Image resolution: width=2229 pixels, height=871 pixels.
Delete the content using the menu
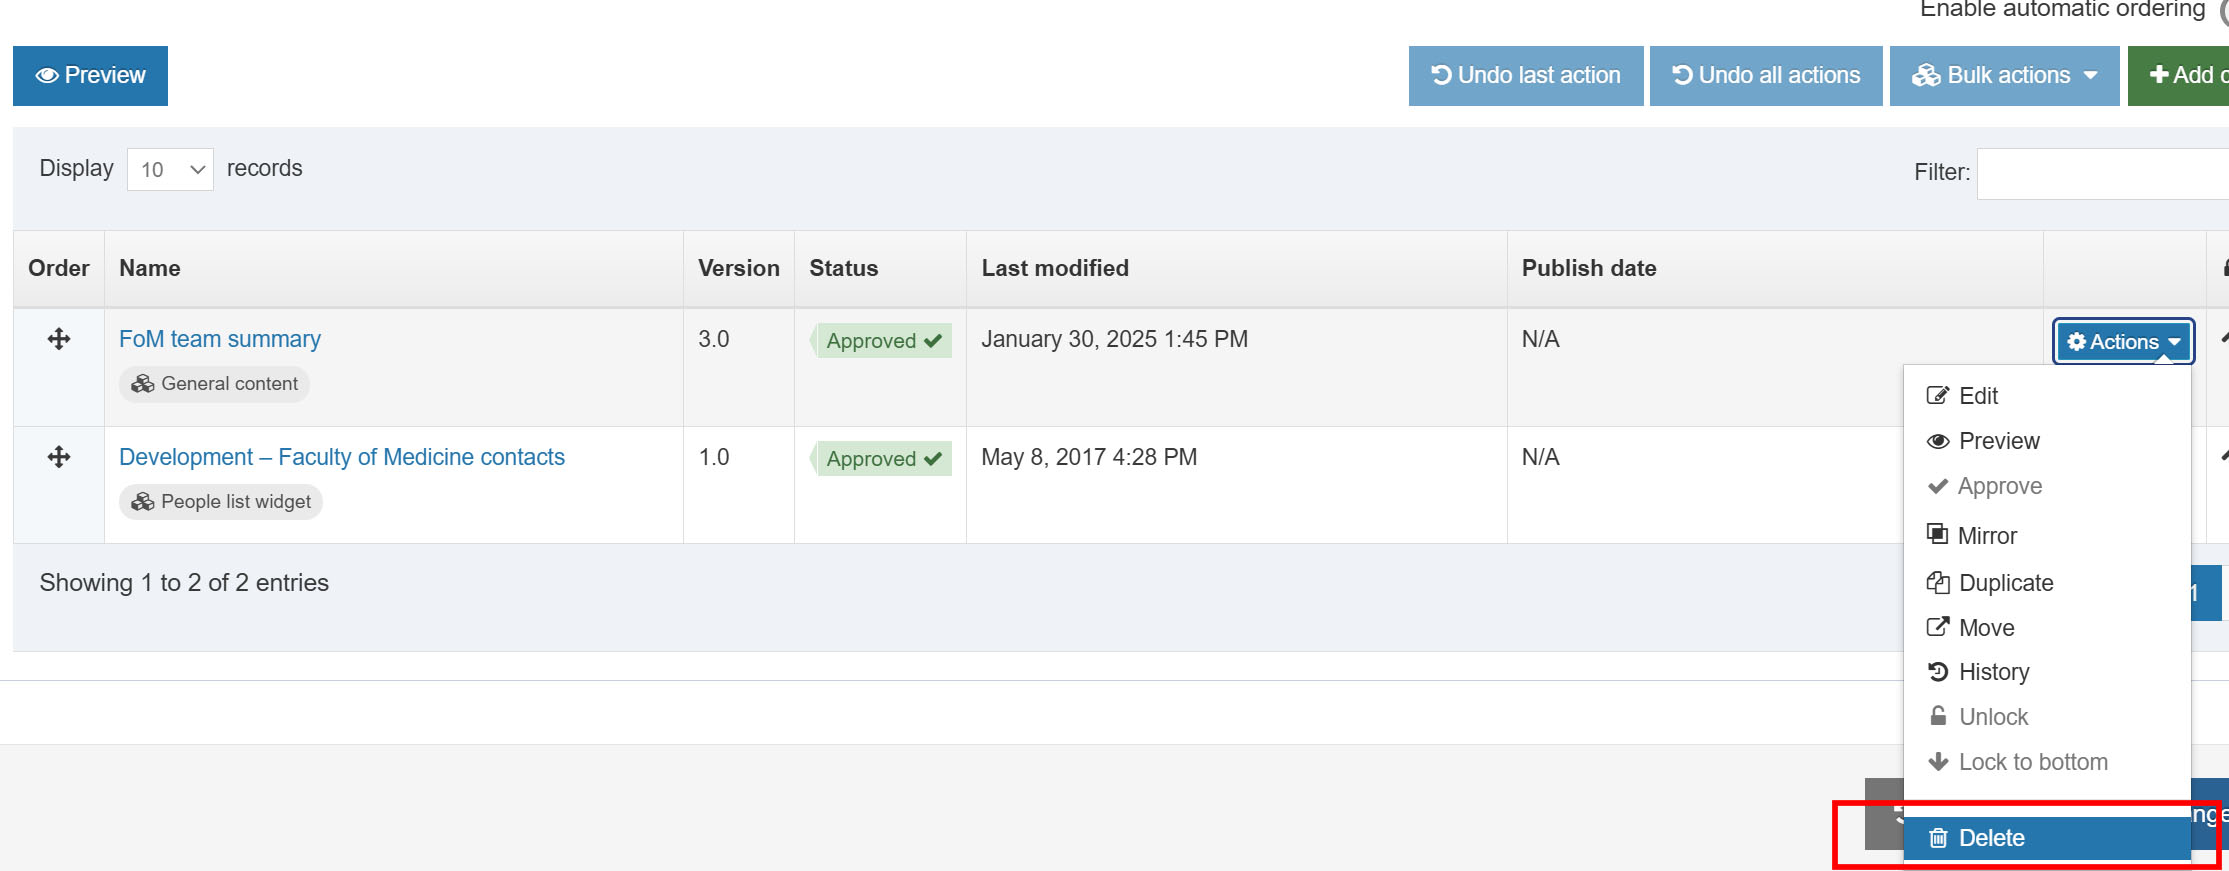pyautogui.click(x=1991, y=838)
